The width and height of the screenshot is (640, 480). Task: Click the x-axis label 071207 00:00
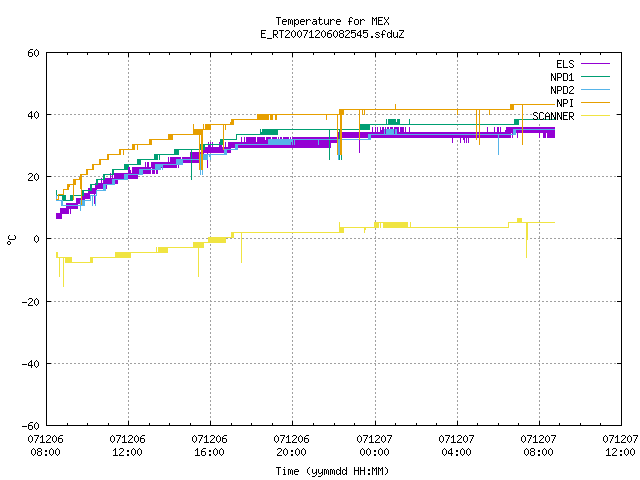(x=374, y=446)
